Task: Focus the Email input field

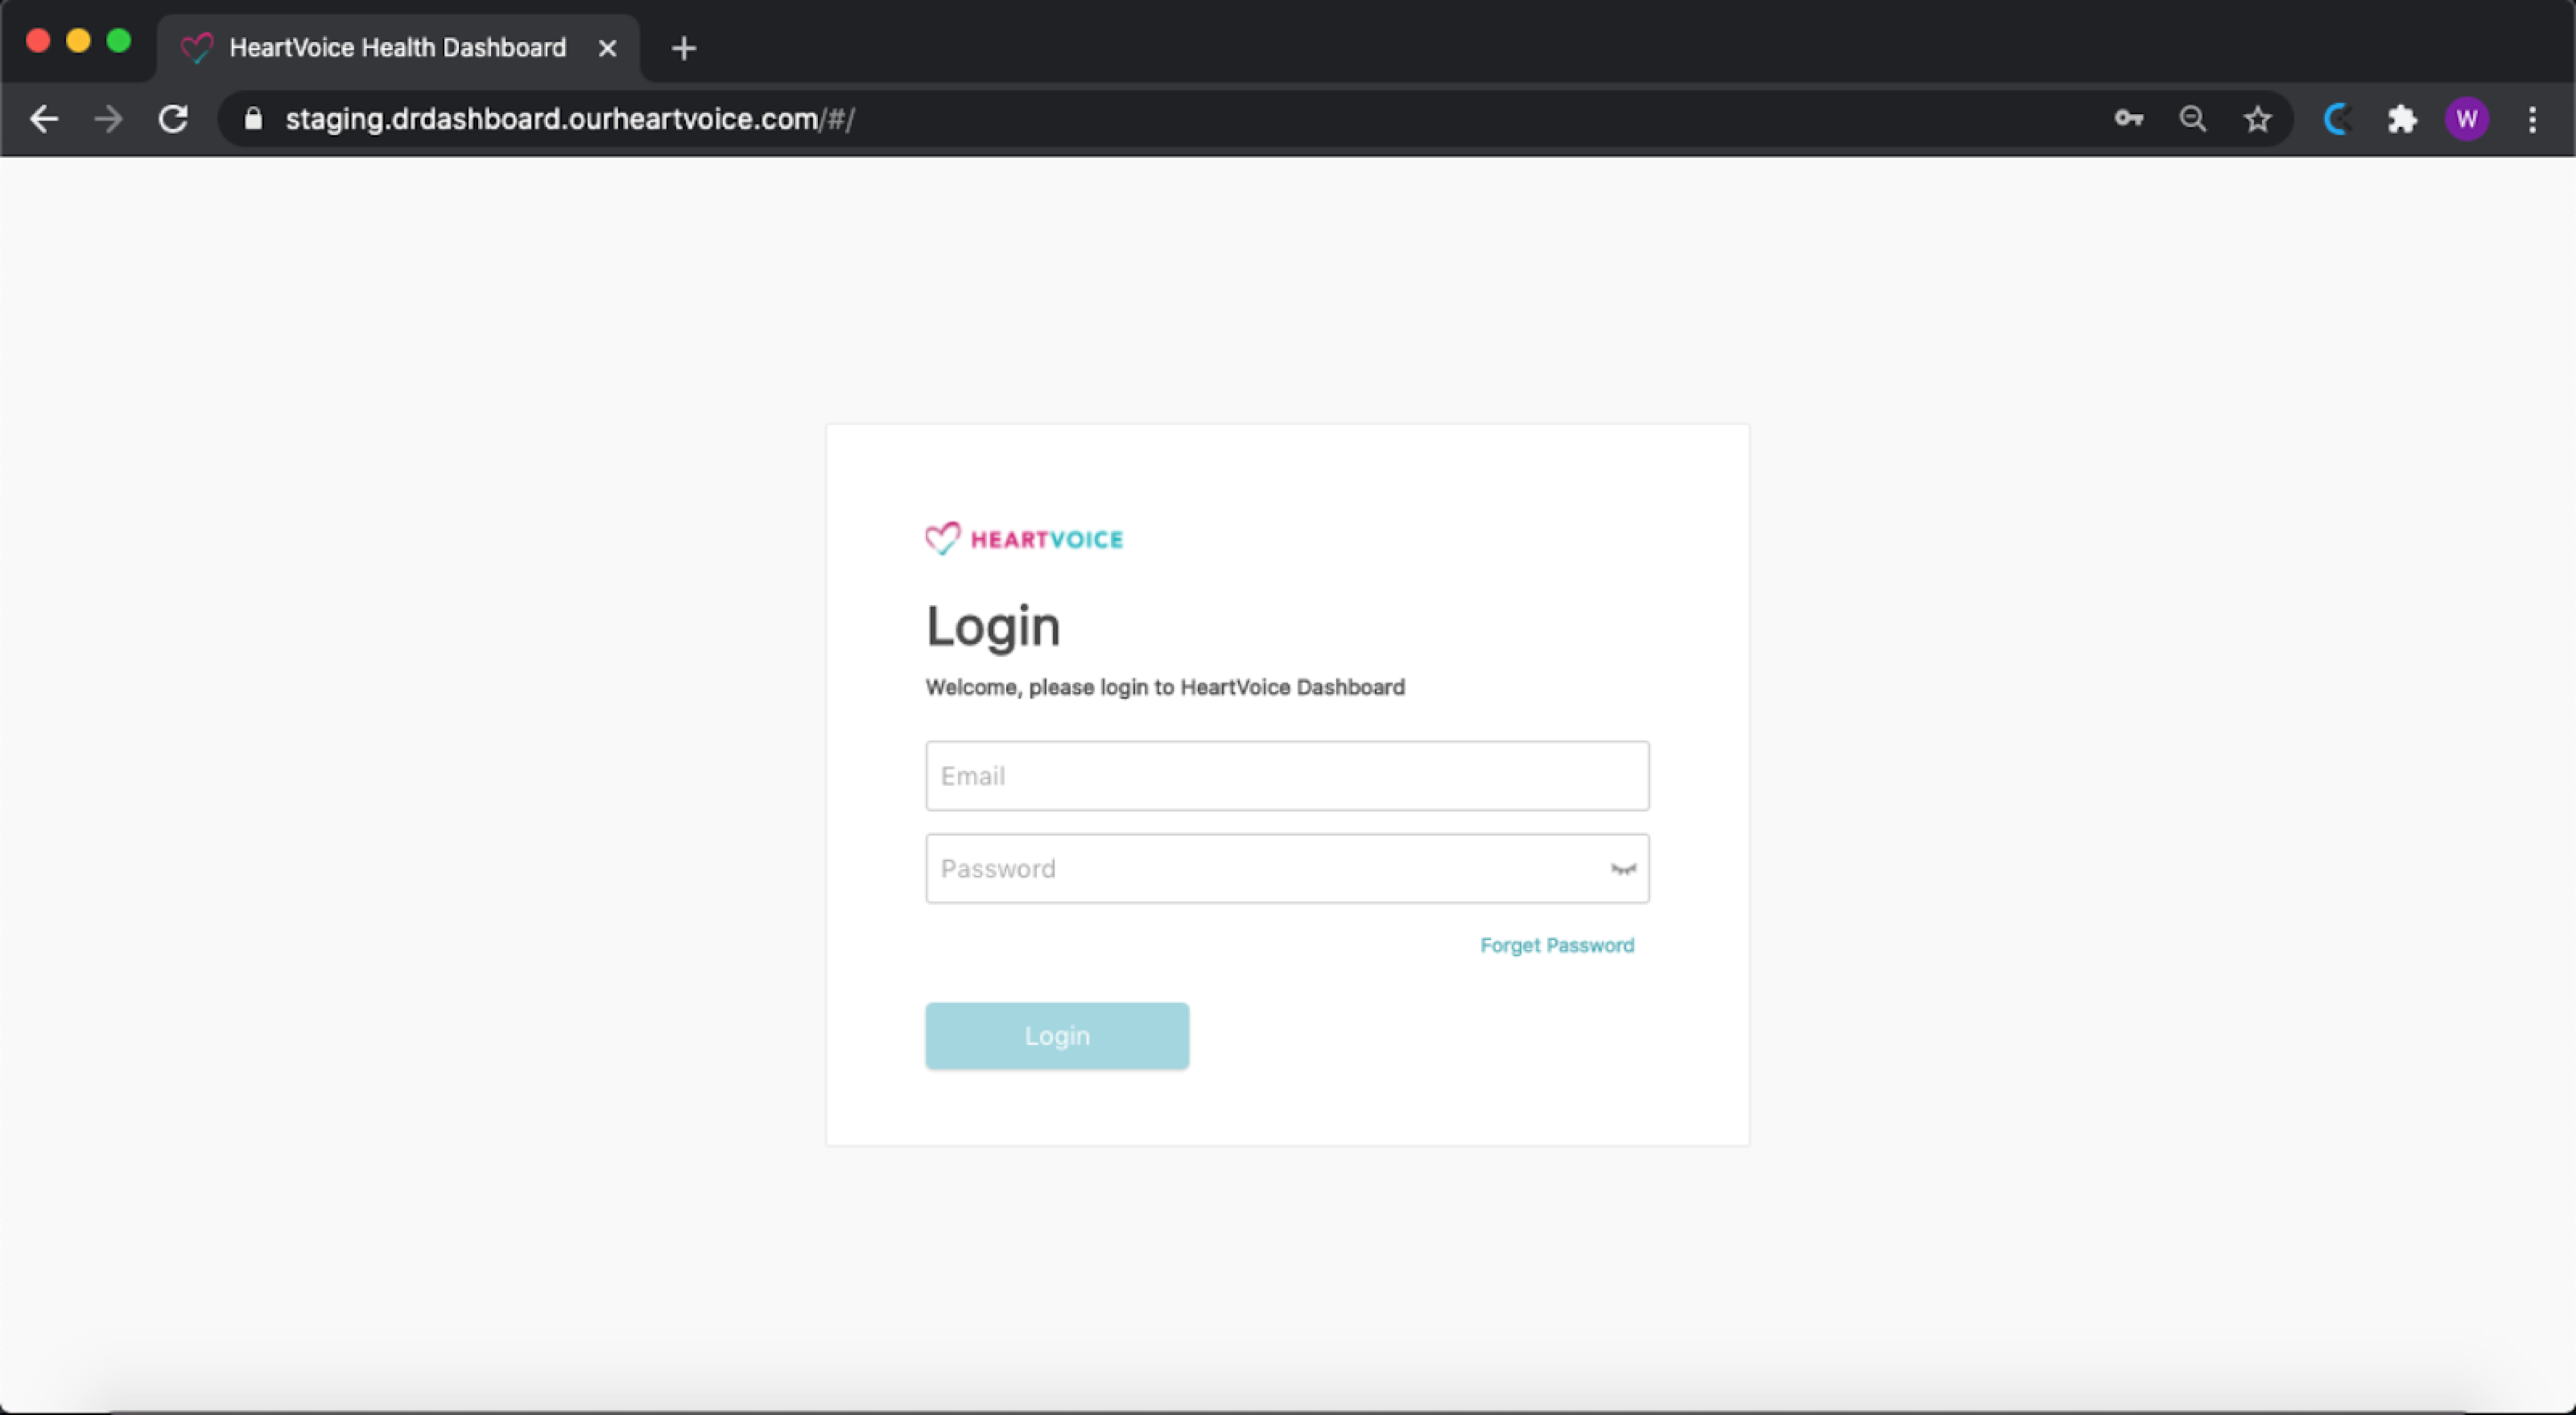Action: [x=1287, y=776]
